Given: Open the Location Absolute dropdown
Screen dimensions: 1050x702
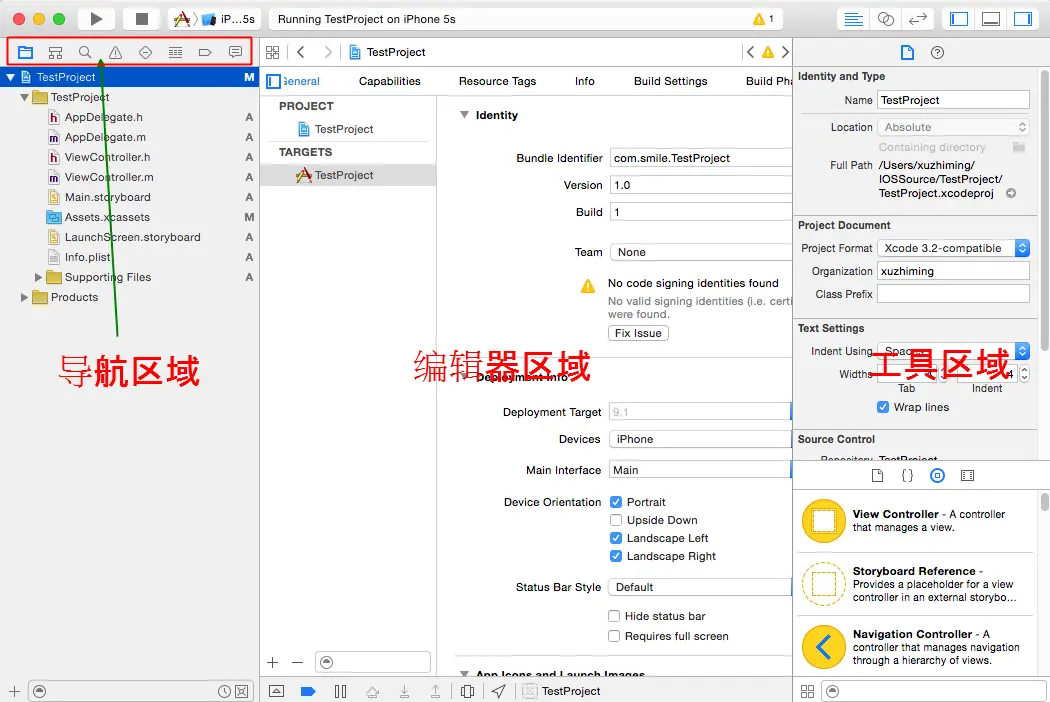Looking at the screenshot, I should tap(954, 127).
